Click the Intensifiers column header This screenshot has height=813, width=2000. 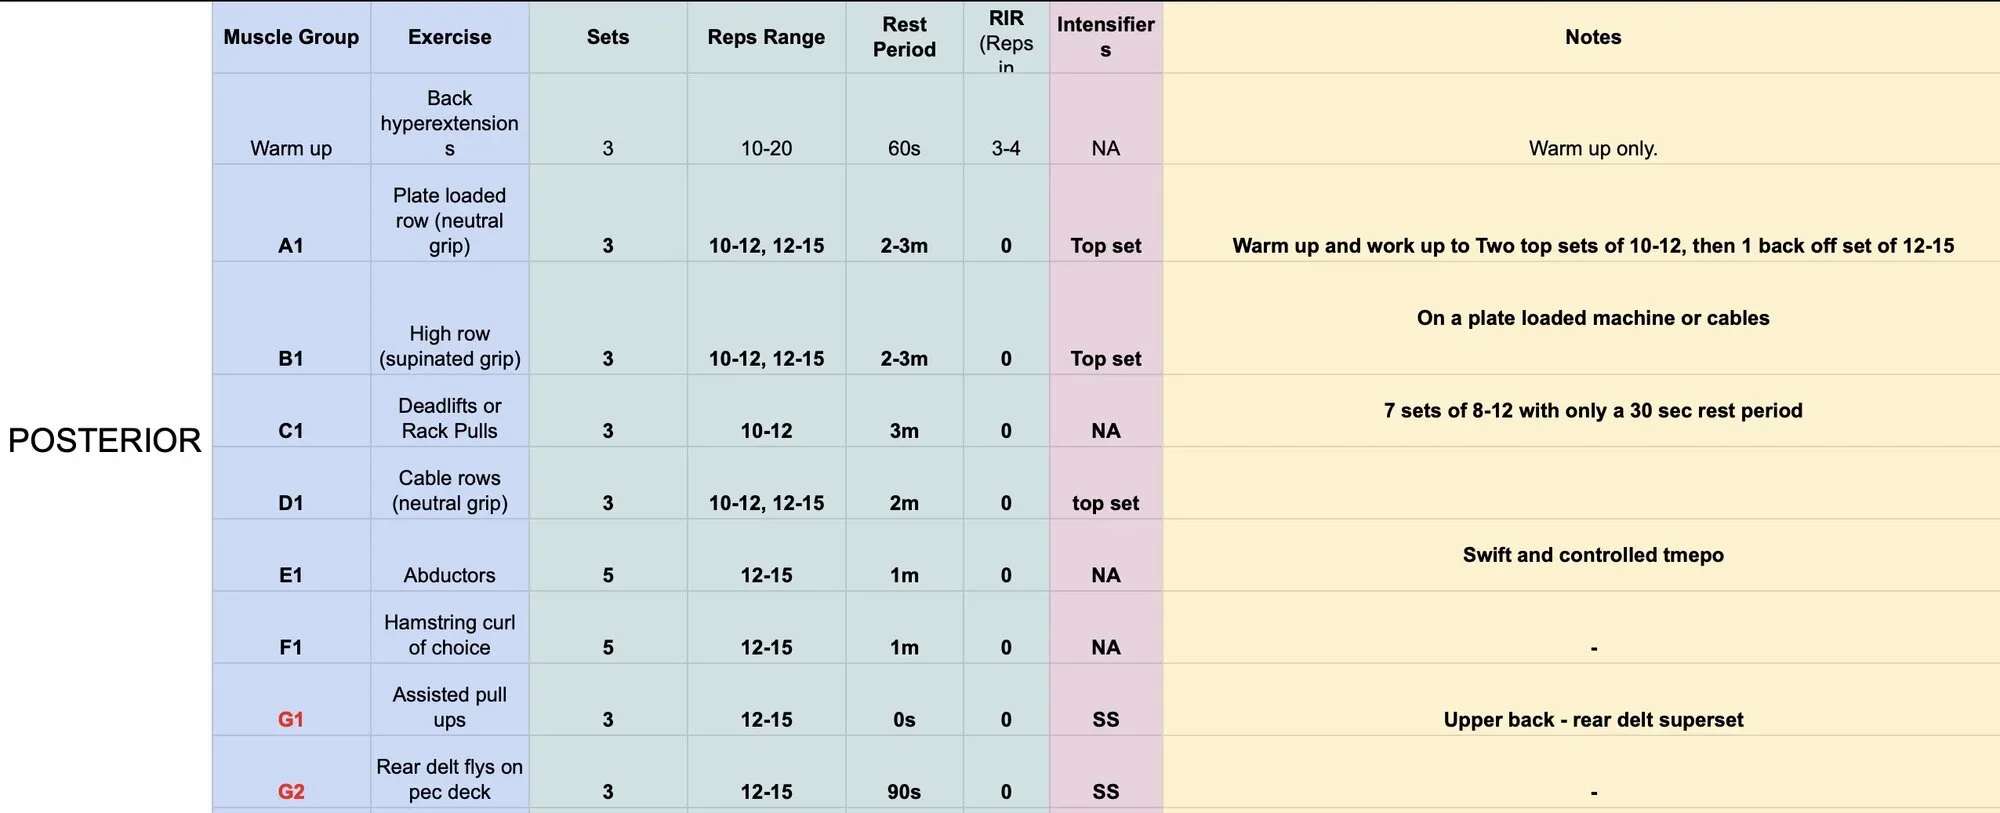1105,37
